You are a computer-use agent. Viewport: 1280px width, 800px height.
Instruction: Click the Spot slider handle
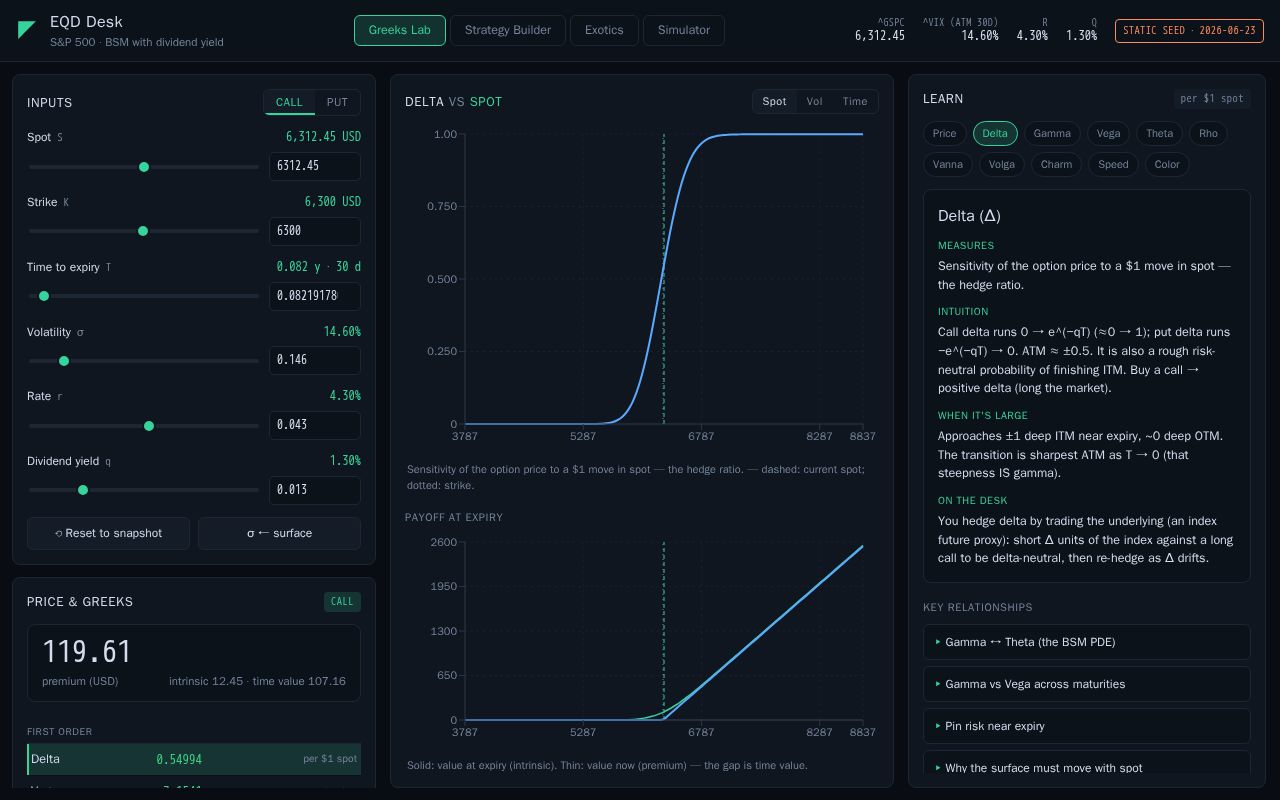click(x=144, y=167)
